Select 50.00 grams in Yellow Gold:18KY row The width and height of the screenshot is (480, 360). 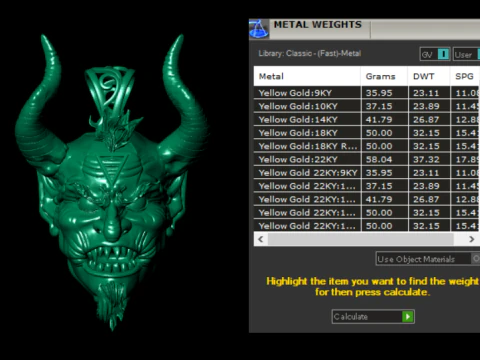385,133
